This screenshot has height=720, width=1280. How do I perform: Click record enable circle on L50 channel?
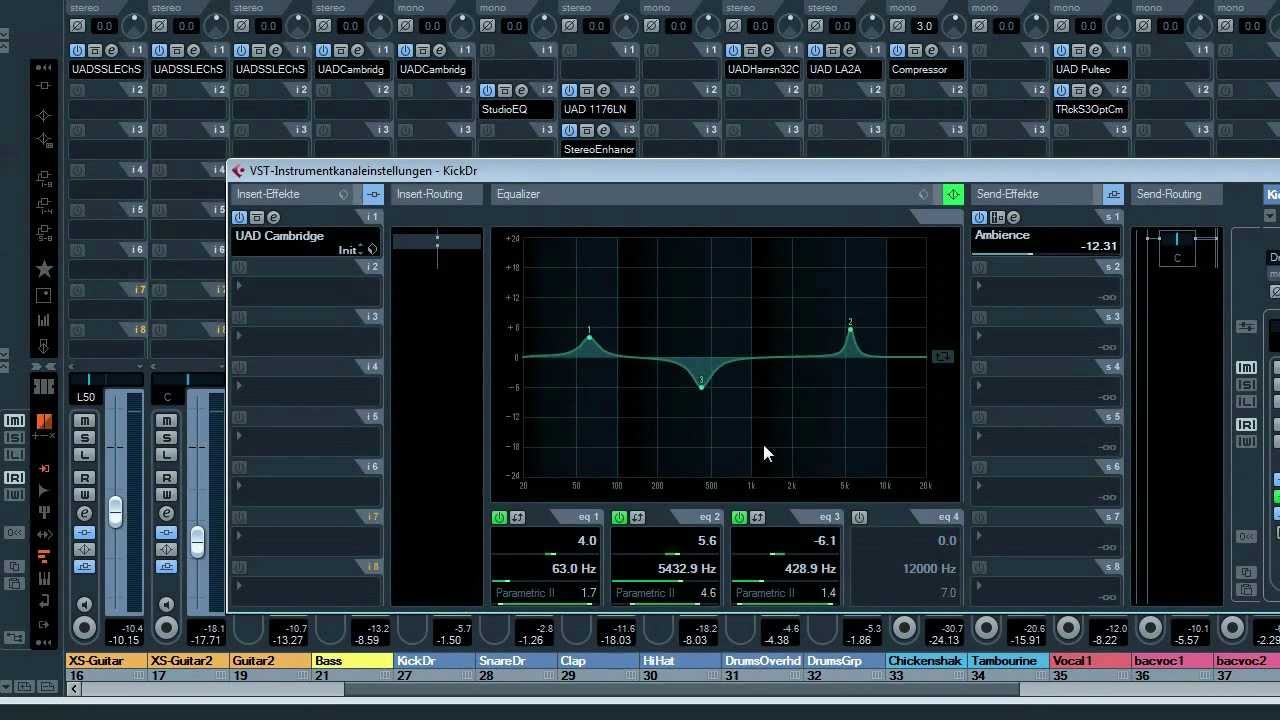pos(85,628)
